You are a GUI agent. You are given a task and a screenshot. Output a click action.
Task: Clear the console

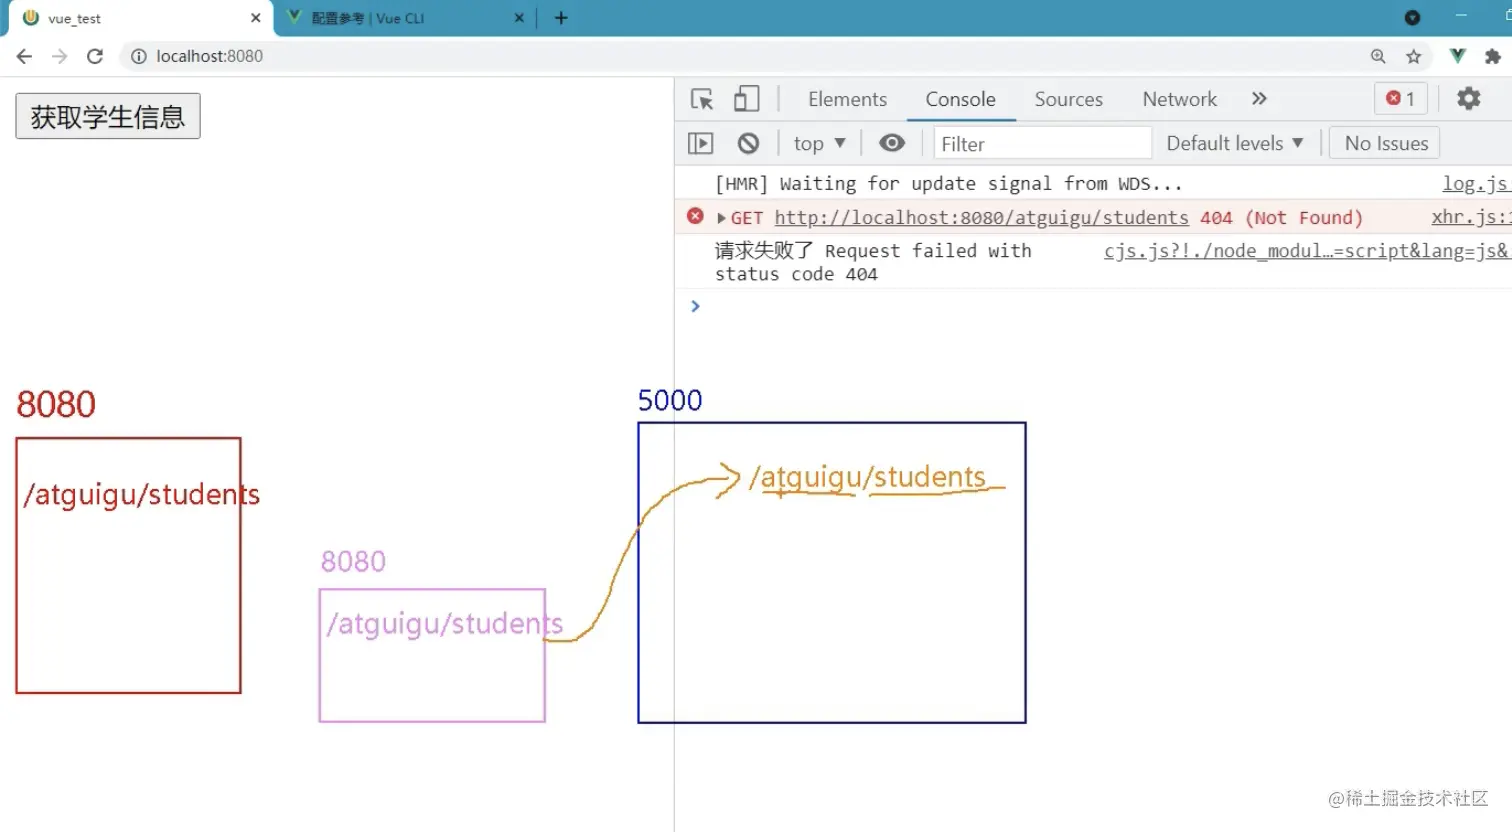pyautogui.click(x=748, y=143)
